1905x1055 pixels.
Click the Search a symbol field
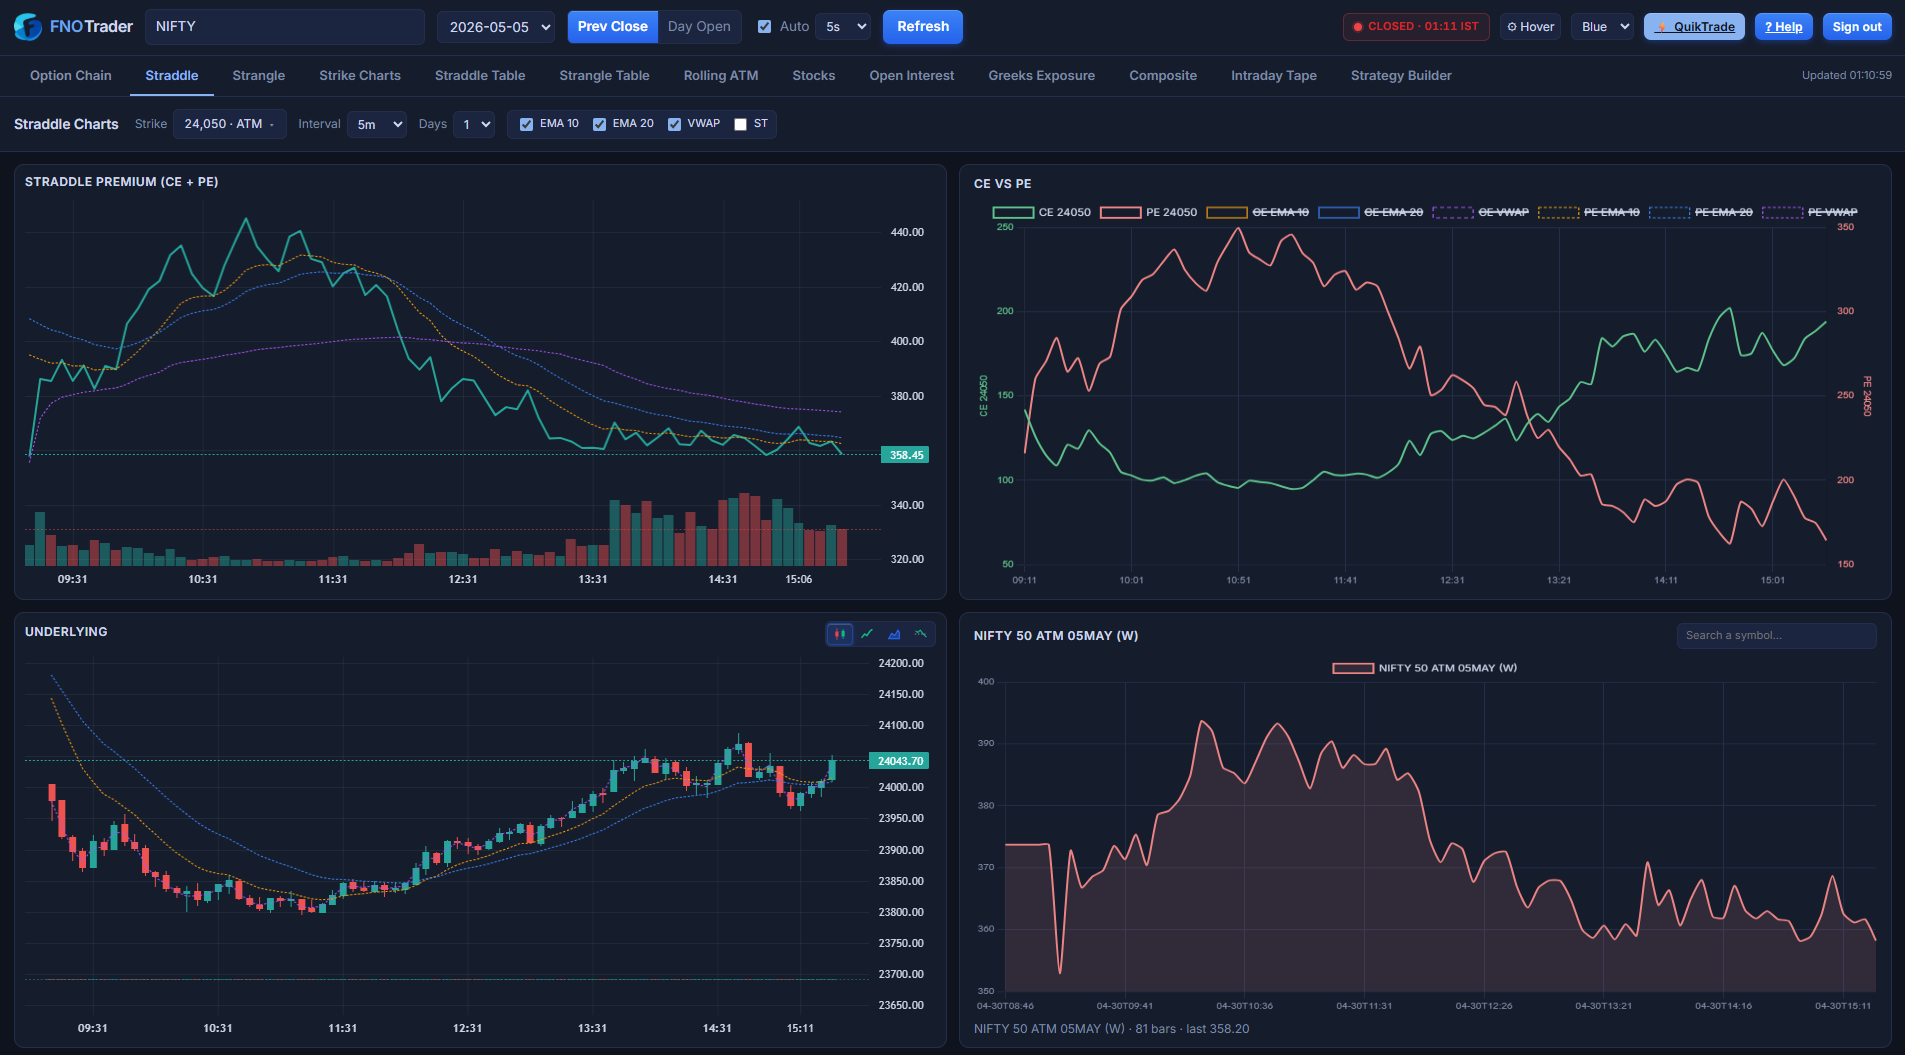(1776, 636)
